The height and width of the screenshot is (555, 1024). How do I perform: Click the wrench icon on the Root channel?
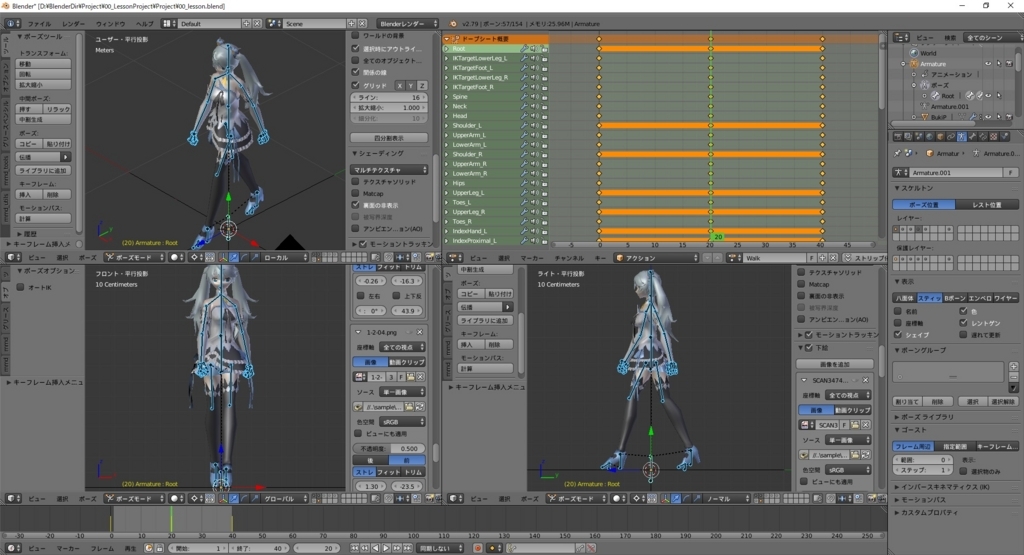point(525,48)
